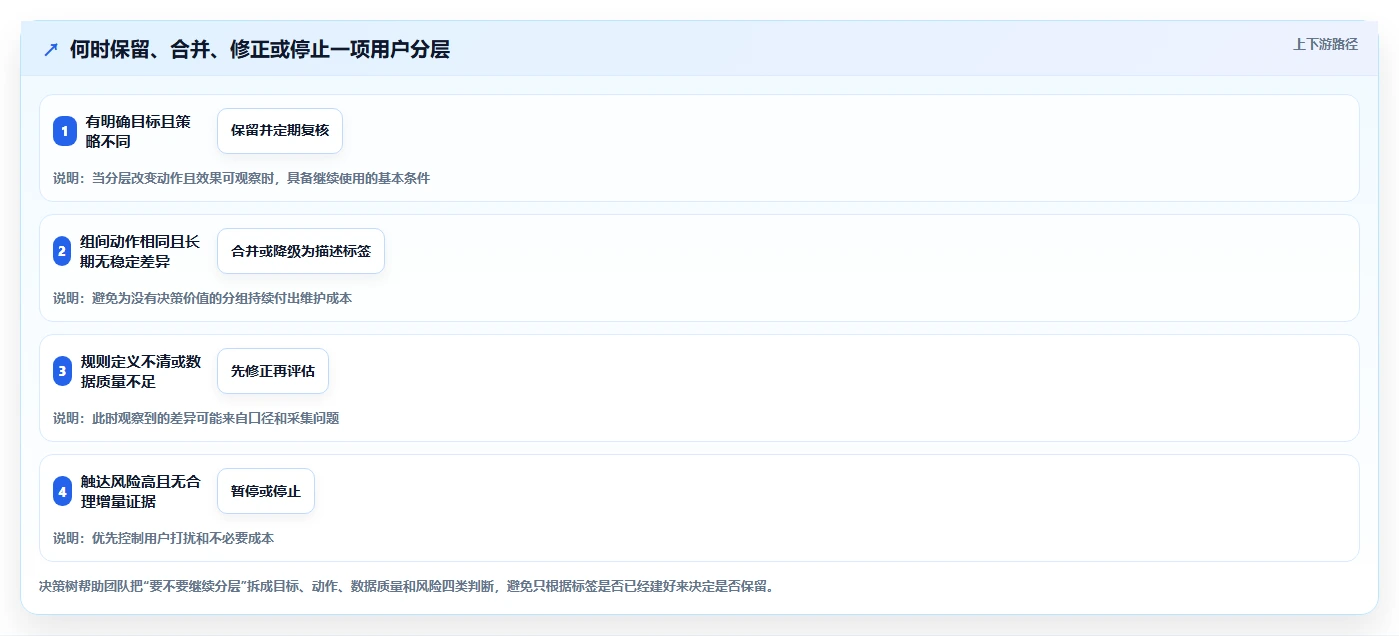Select the 暂停或停止 button

click(x=266, y=491)
